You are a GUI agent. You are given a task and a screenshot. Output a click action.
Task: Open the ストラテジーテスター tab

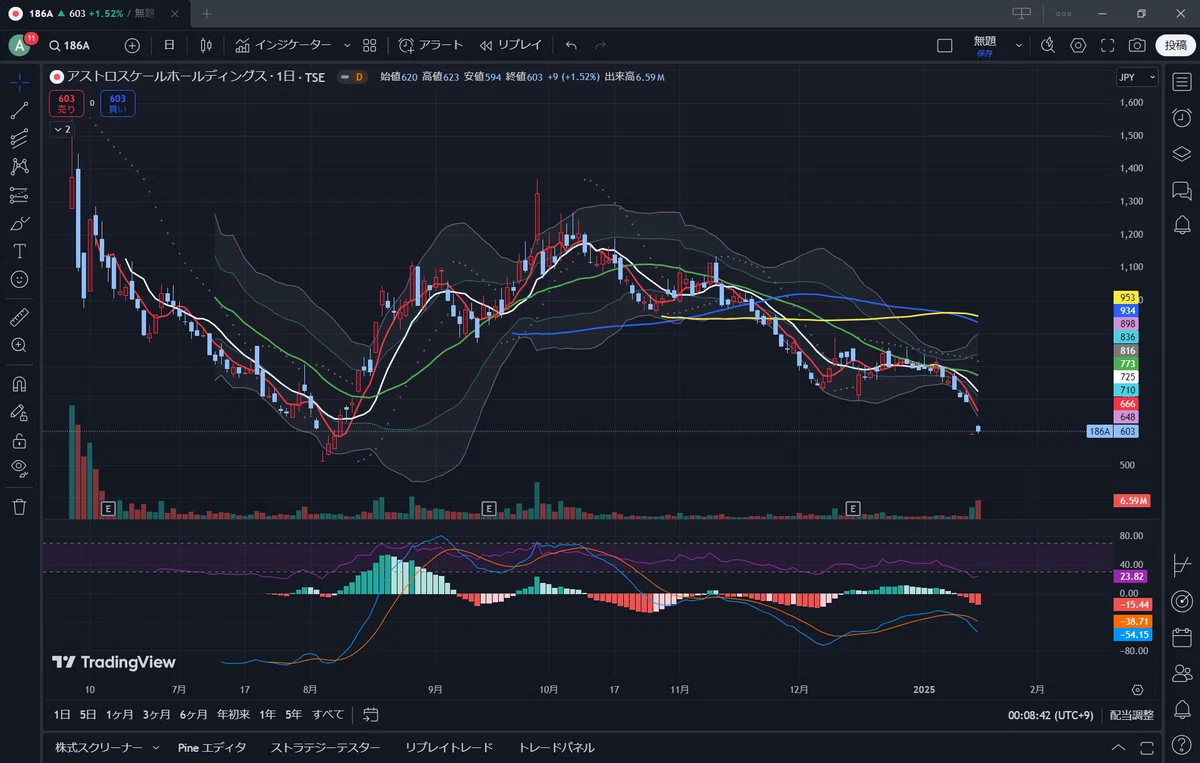pos(325,748)
